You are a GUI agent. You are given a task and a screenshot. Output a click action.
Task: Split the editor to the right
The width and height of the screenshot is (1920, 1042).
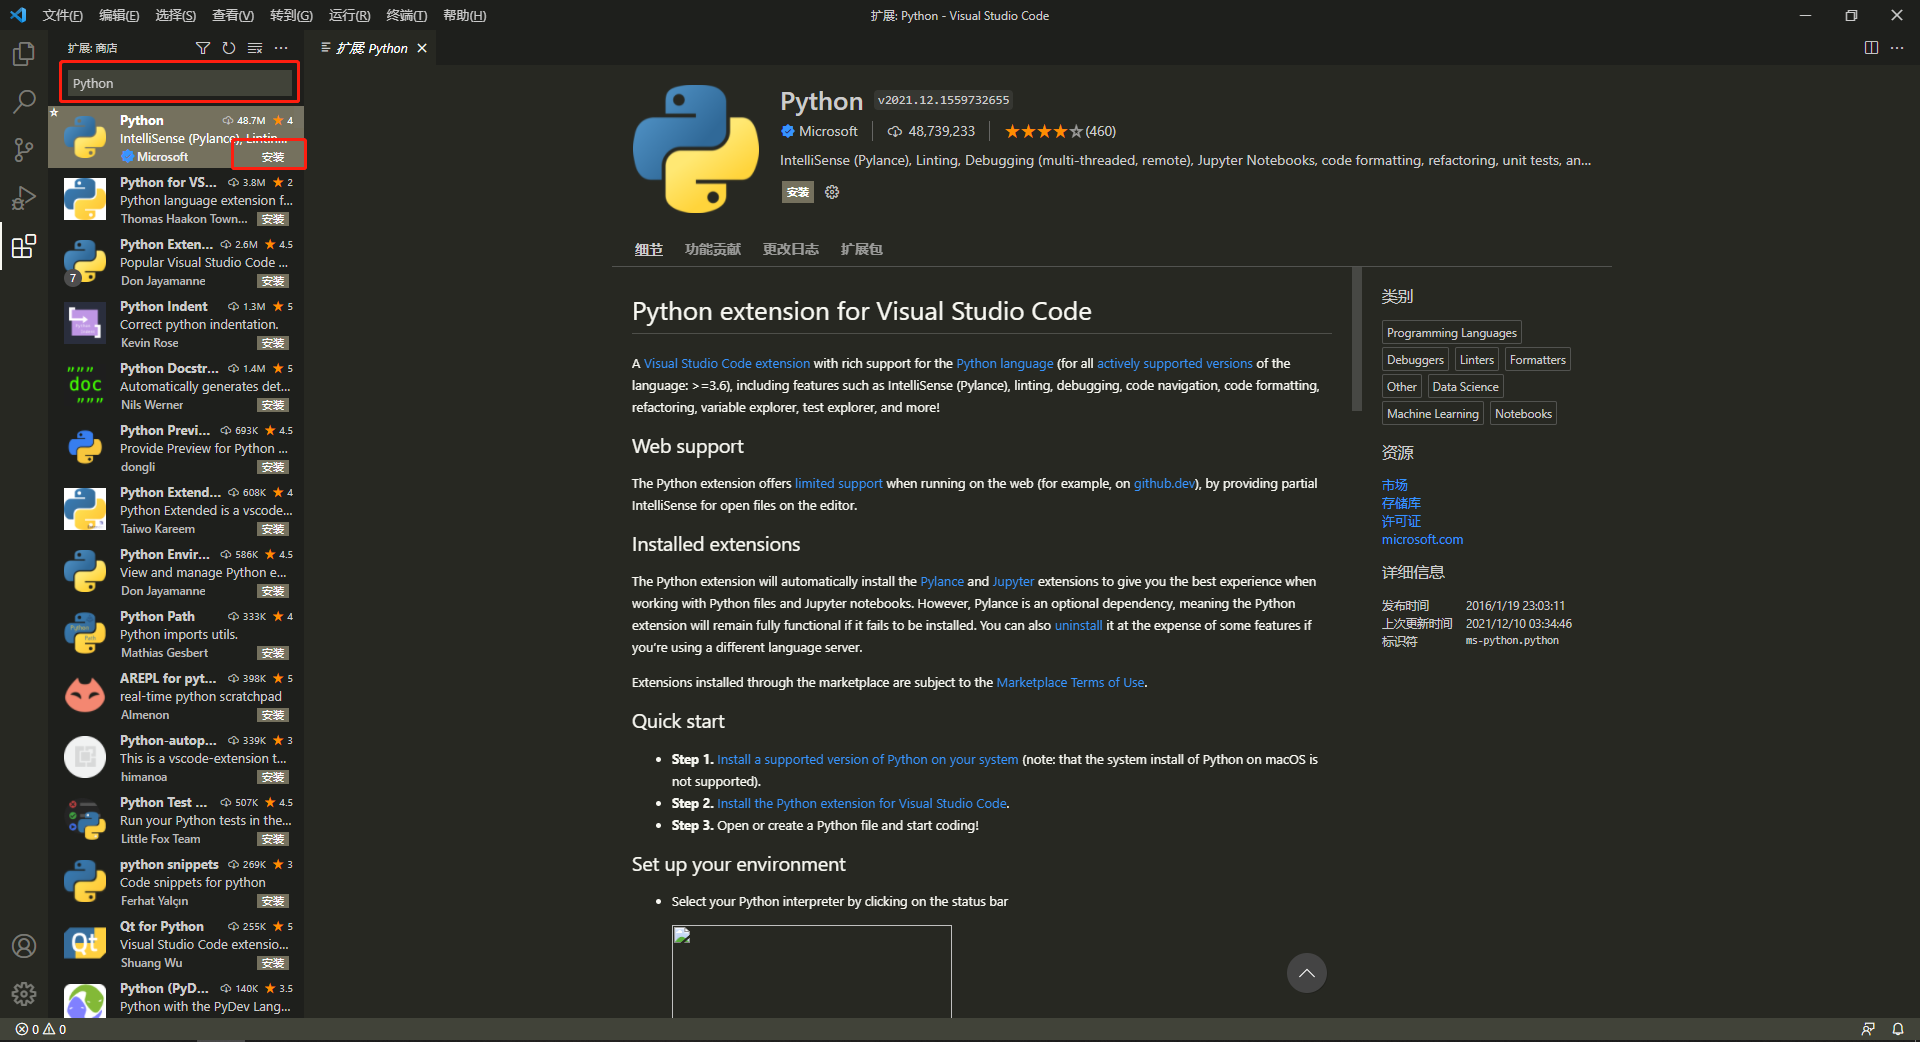tap(1871, 48)
